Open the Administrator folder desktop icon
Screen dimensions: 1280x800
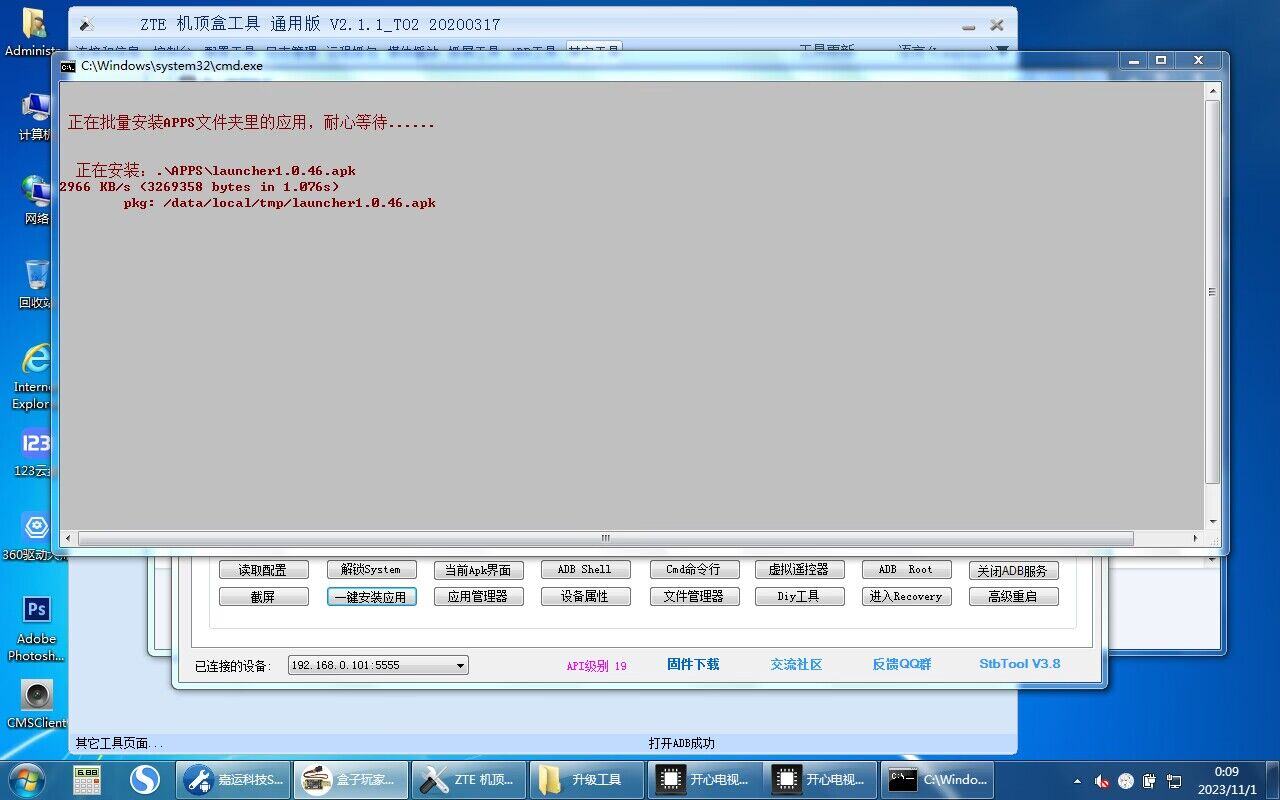[x=33, y=32]
